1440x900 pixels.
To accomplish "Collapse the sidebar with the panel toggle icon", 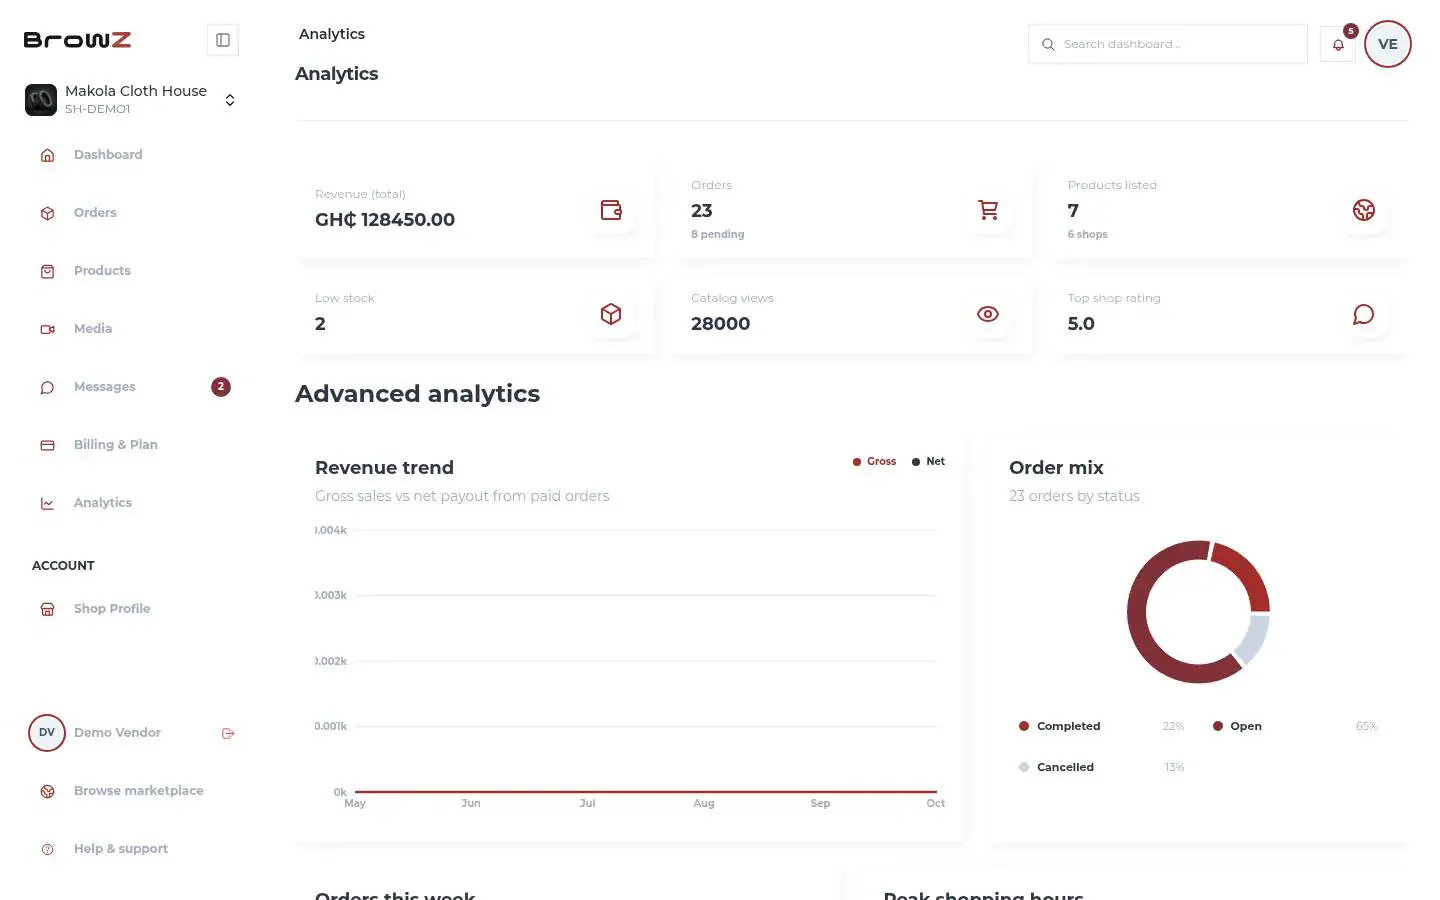I will pyautogui.click(x=223, y=40).
